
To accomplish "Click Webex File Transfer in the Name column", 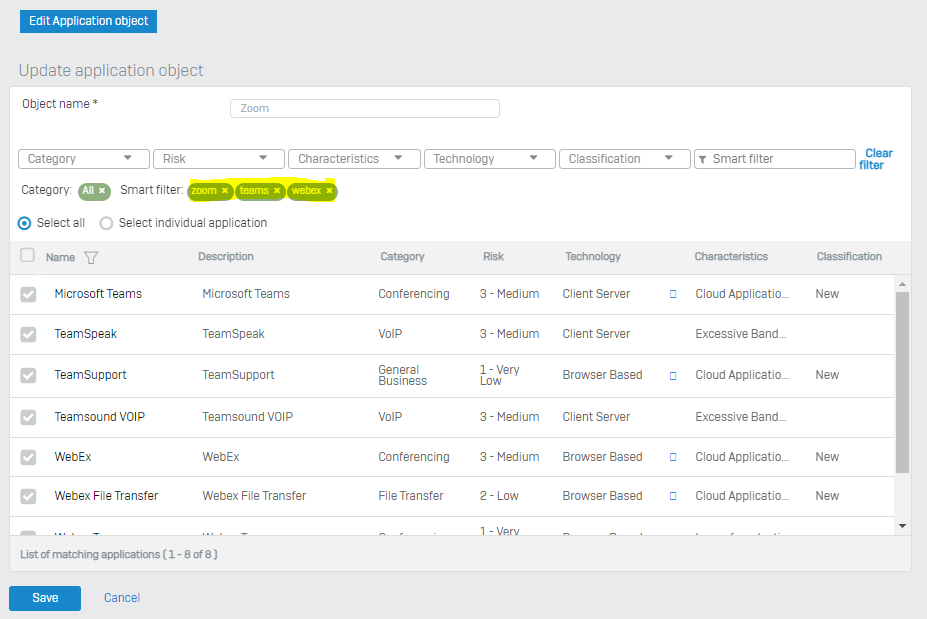I will click(x=106, y=496).
